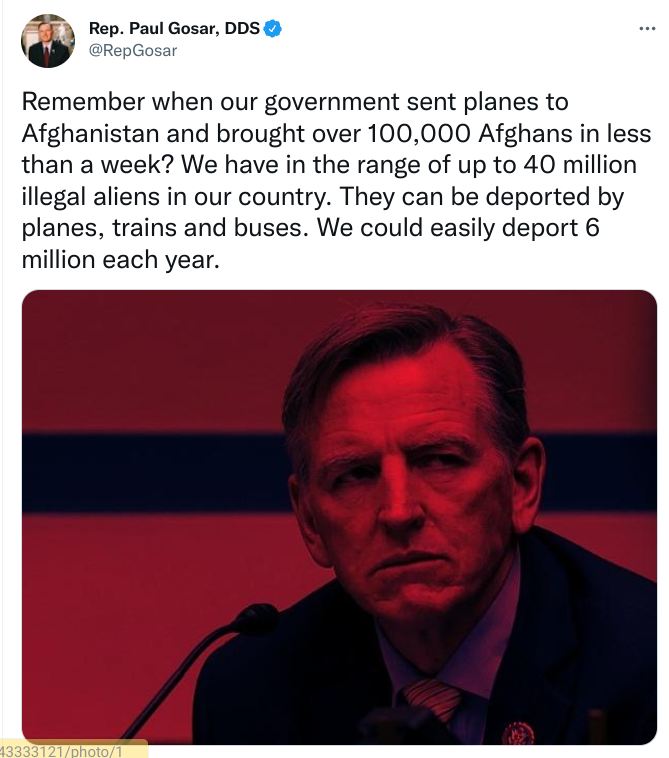Viewport: 669px width, 758px height.
Task: Open the tweet's three-dot more options menu
Action: (x=647, y=29)
